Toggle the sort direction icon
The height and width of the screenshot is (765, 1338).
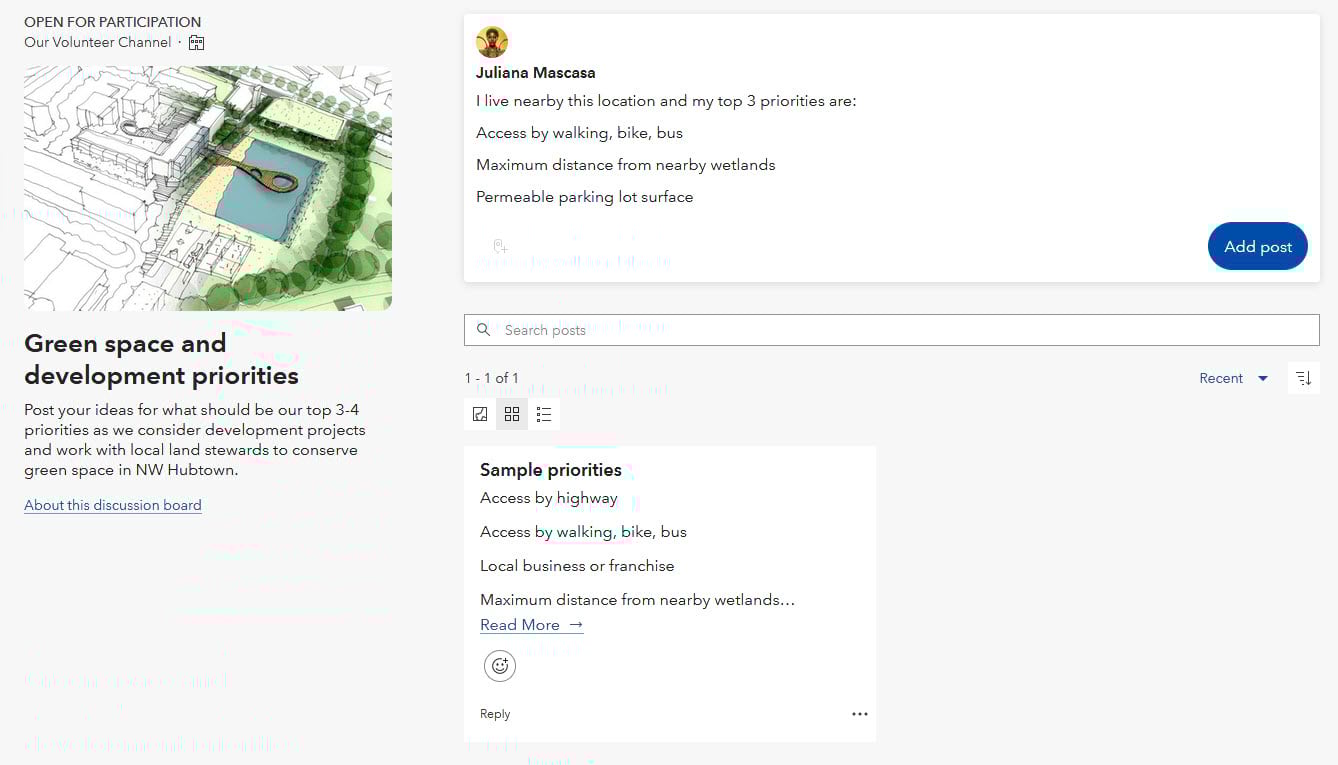click(1303, 378)
